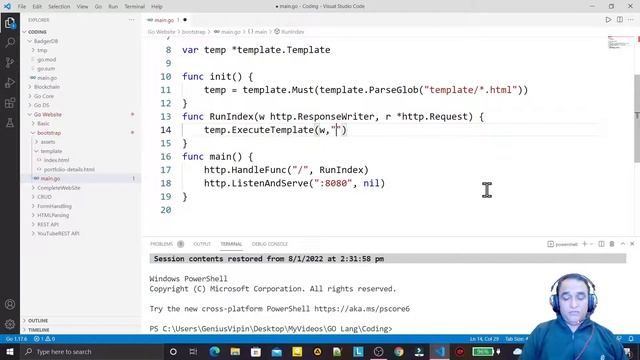Click the taskbar search box
The width and height of the screenshot is (640, 360).
pos(92,352)
